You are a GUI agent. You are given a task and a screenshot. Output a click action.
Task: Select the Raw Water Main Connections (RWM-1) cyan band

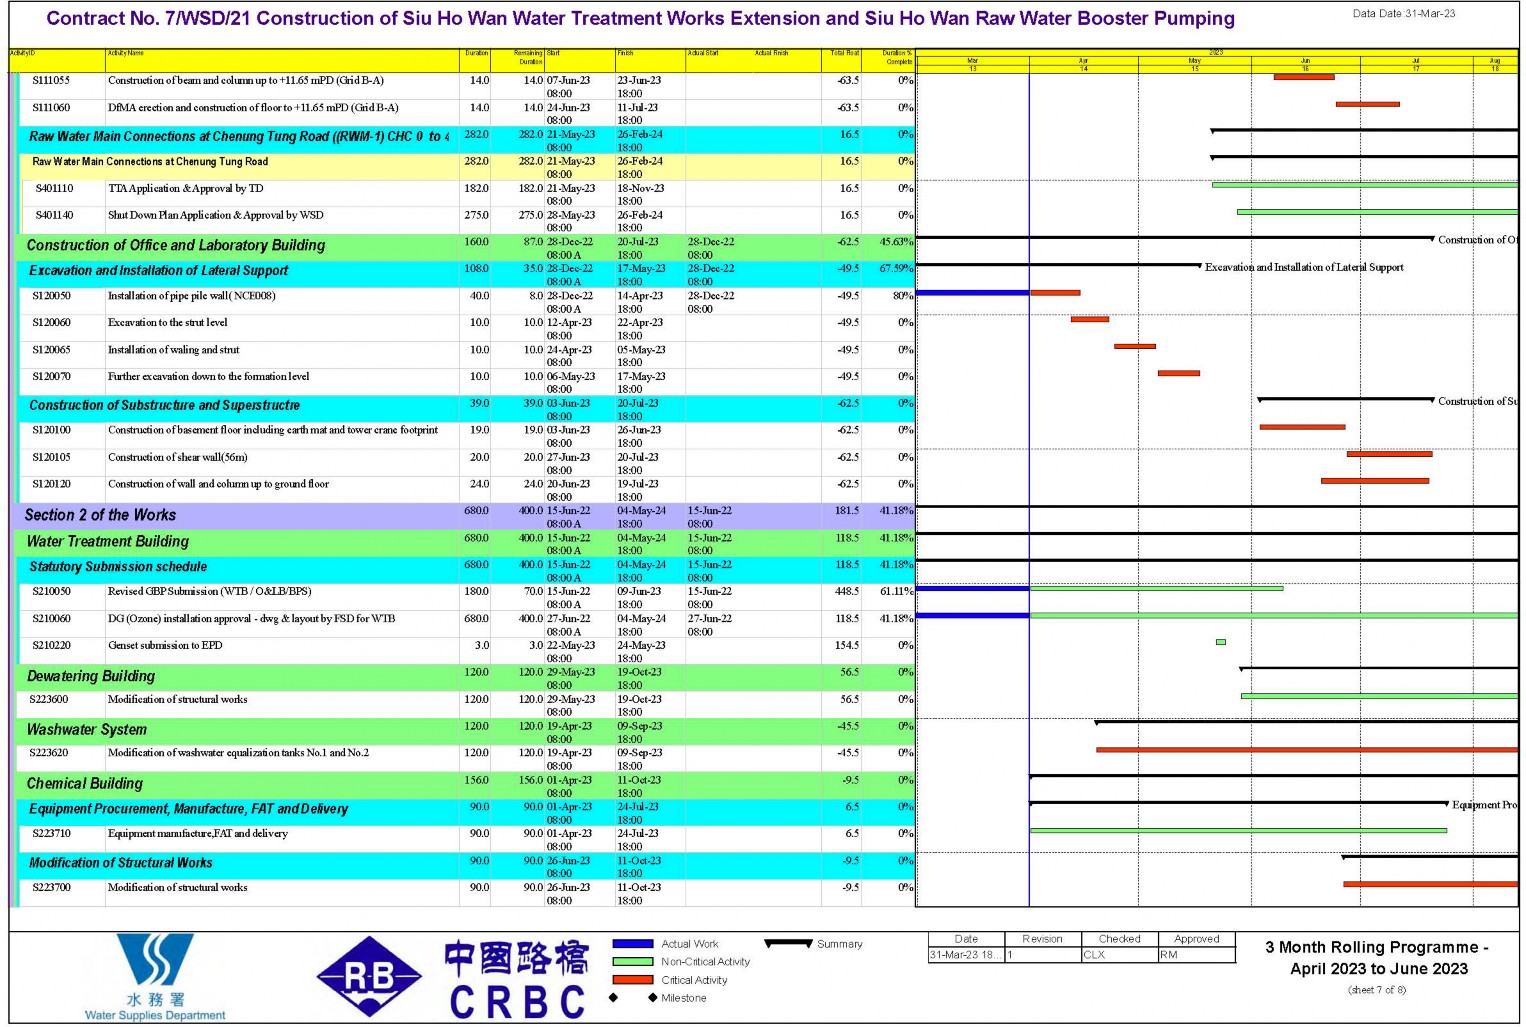466,140
